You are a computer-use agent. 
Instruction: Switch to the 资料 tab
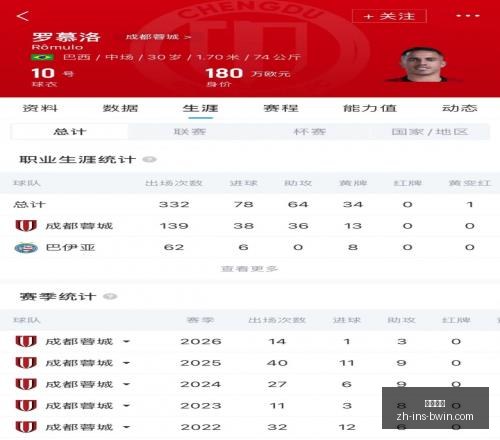pos(40,108)
